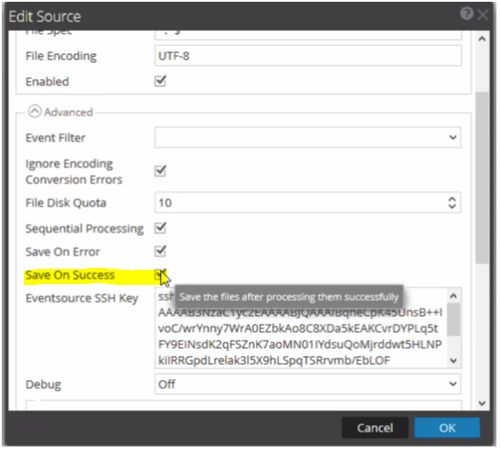Click the Save On Success label
Viewport: 500px width, 450px height.
tap(70, 275)
